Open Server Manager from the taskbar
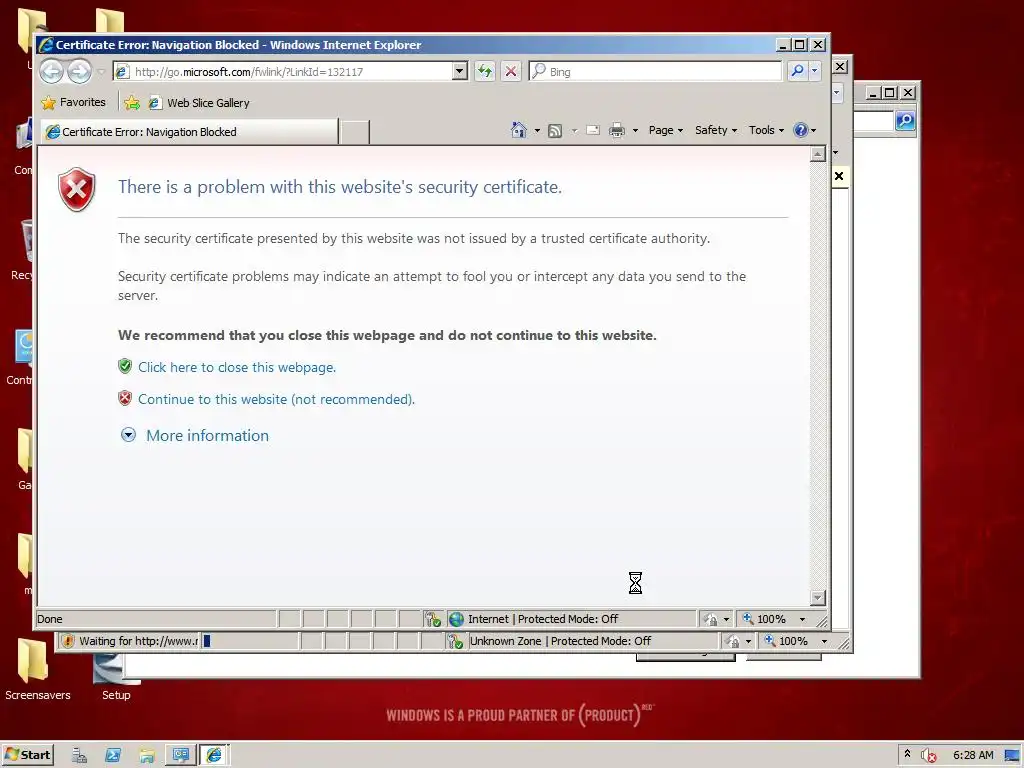 tap(80, 756)
